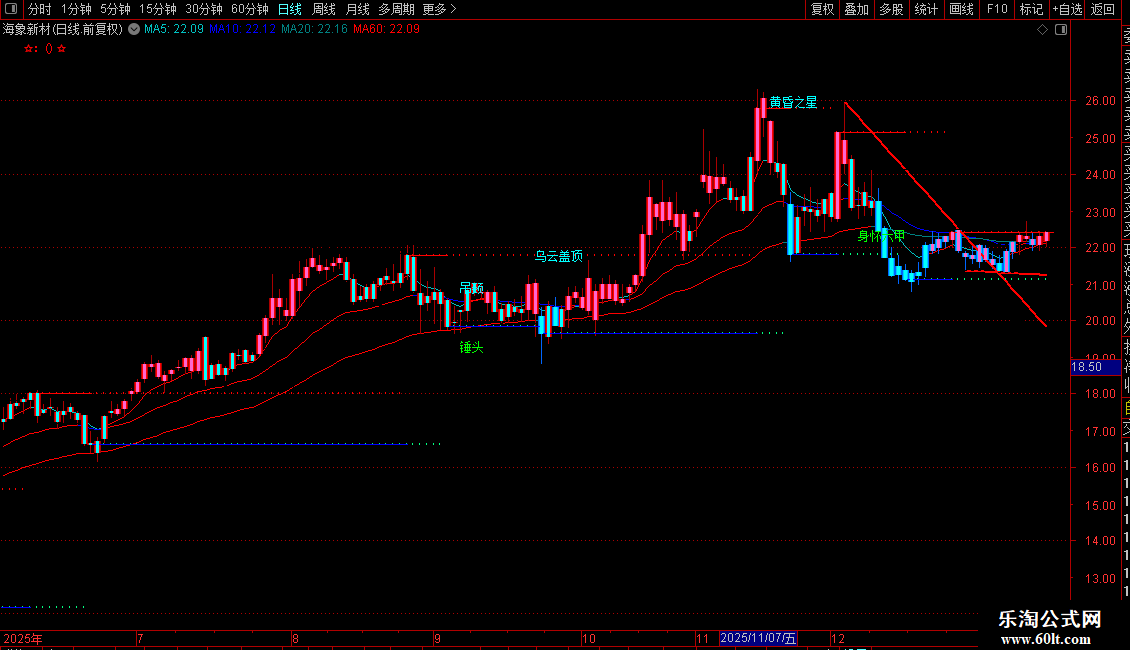This screenshot has width=1130, height=650.
Task: Select the 日线 daily tab
Action: pyautogui.click(x=290, y=9)
